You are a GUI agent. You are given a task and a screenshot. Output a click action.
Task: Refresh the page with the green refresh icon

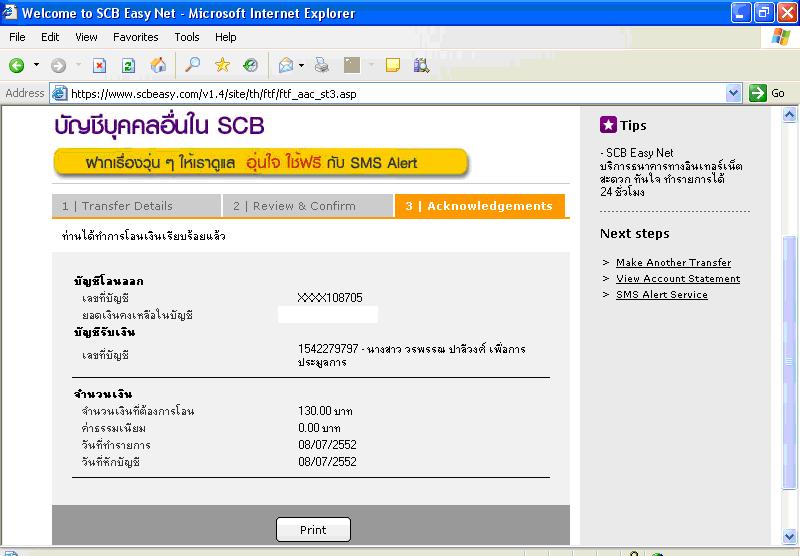[128, 65]
